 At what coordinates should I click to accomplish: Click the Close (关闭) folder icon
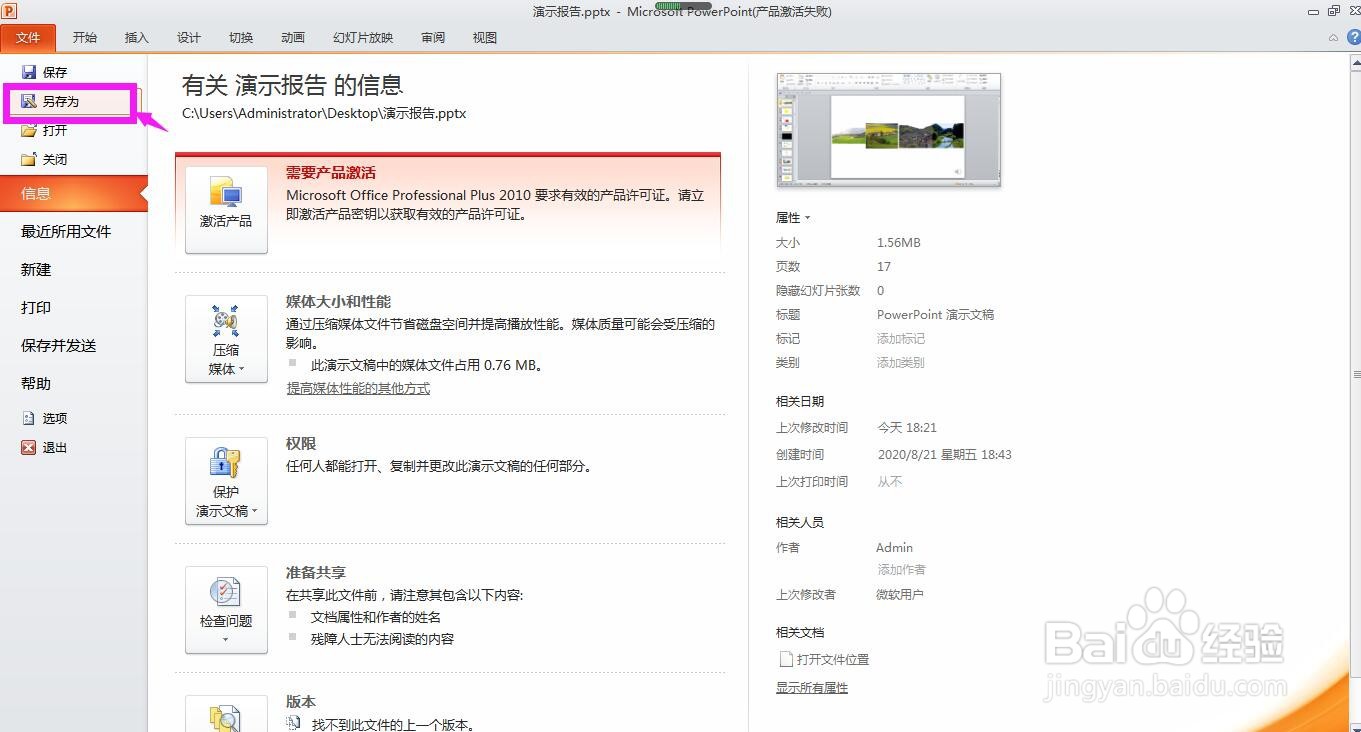[29, 159]
